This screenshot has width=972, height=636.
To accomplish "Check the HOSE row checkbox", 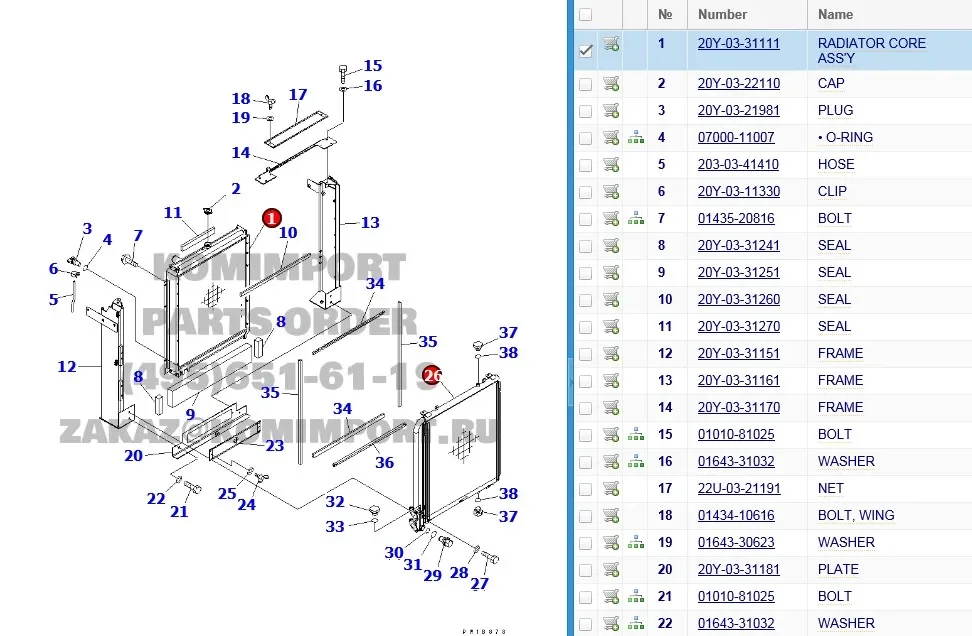I will [585, 166].
